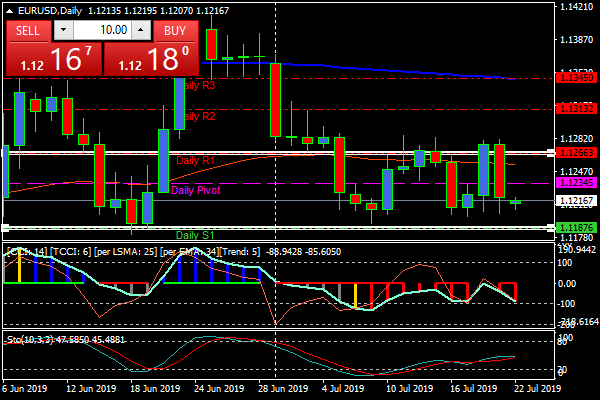Click the 1.14210 price scale value
The width and height of the screenshot is (600, 400).
tap(576, 7)
